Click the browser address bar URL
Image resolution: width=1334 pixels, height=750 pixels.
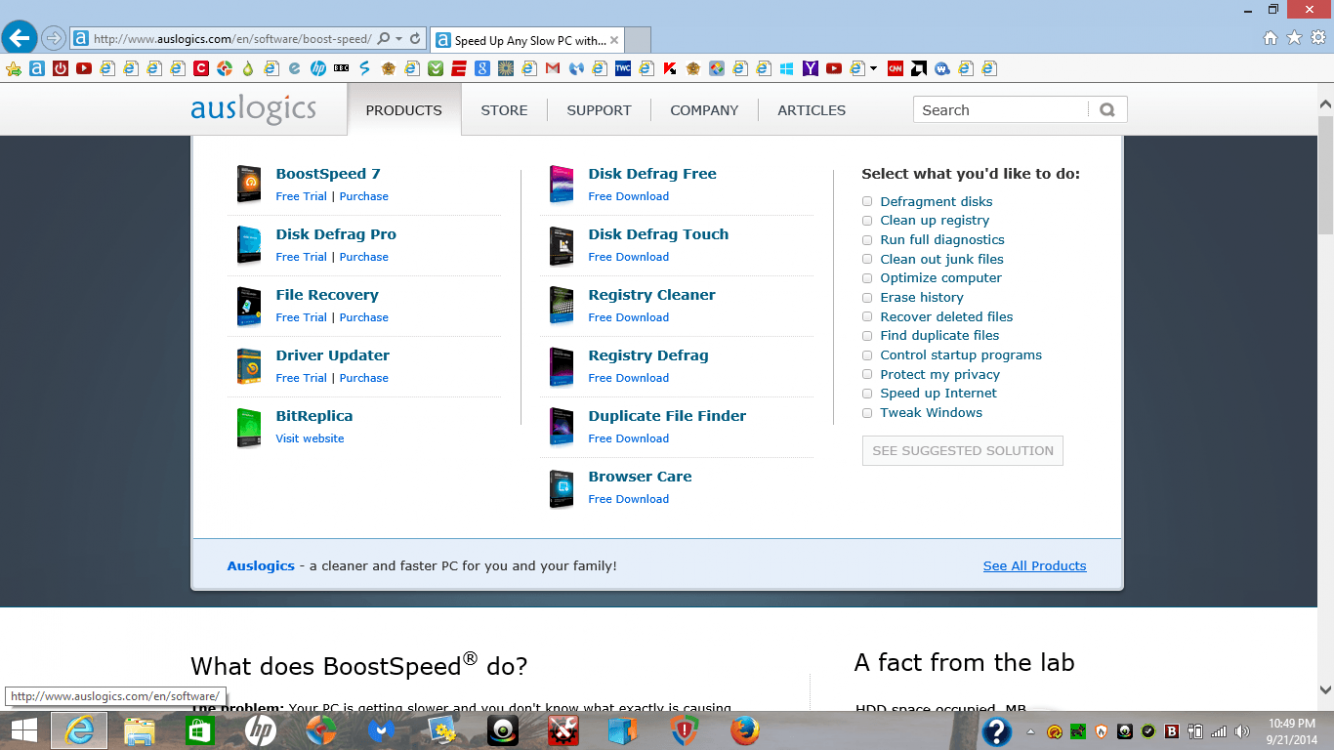[x=232, y=39]
